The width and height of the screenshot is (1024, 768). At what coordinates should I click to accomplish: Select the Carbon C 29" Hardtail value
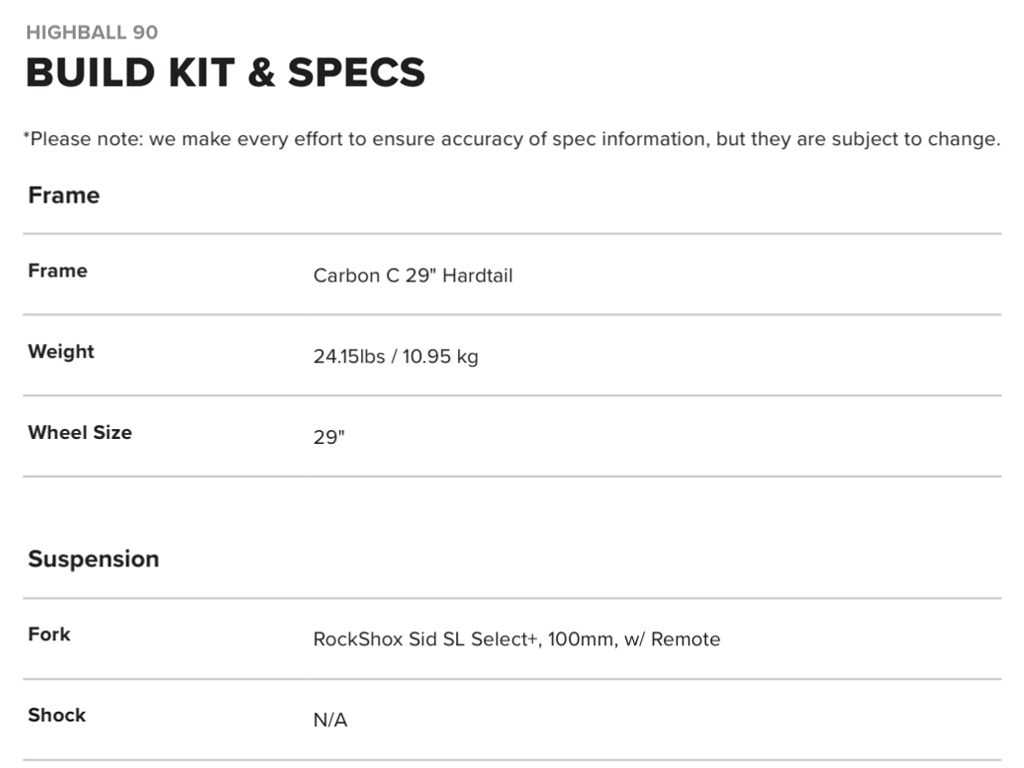coord(412,276)
